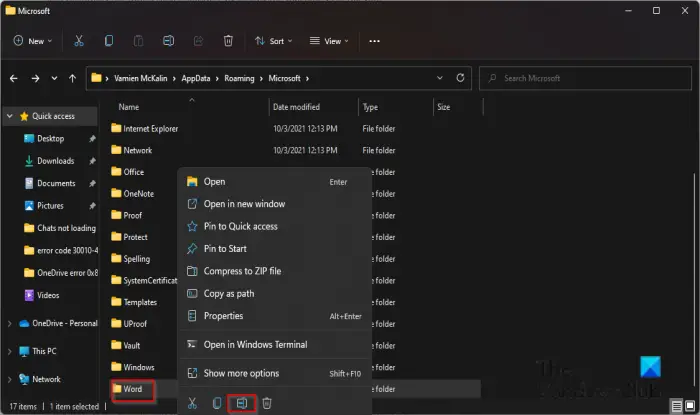Click the Copy icon in the top toolbar
The height and width of the screenshot is (415, 700).
(108, 41)
